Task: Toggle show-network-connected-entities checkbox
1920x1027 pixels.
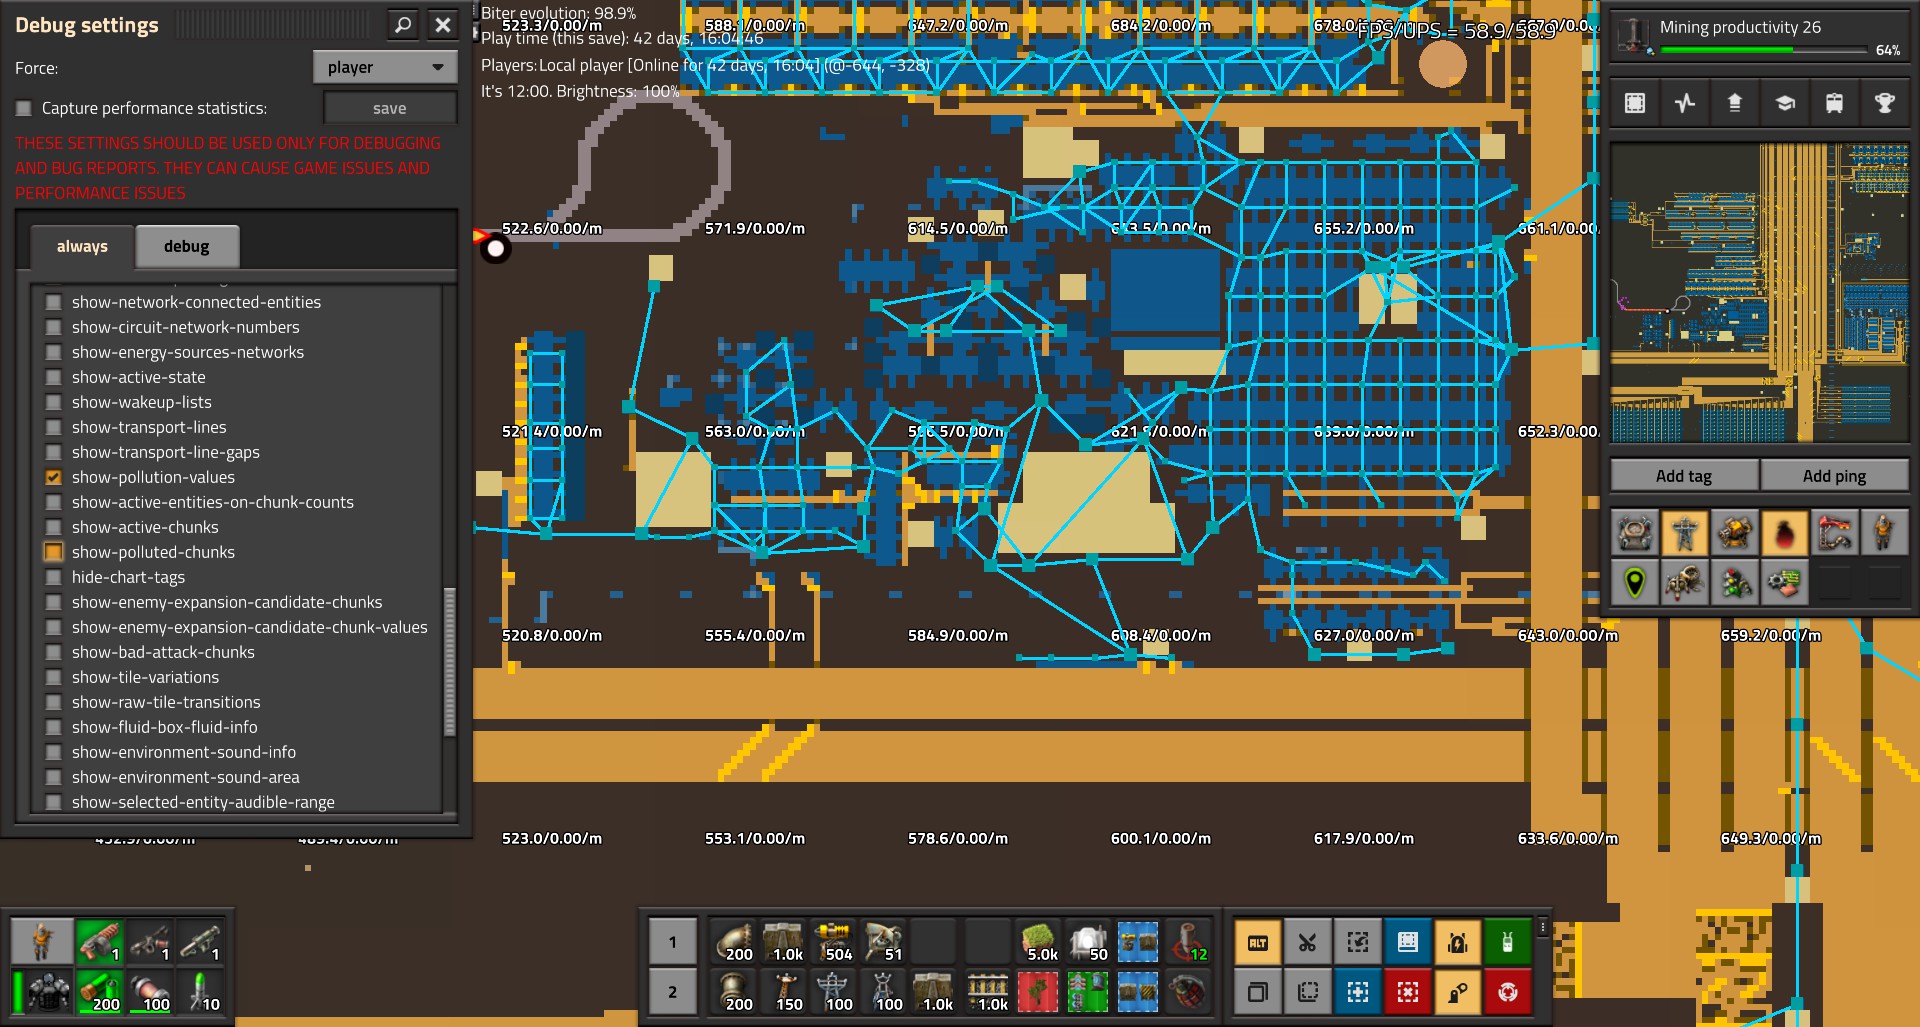Action: (x=53, y=302)
